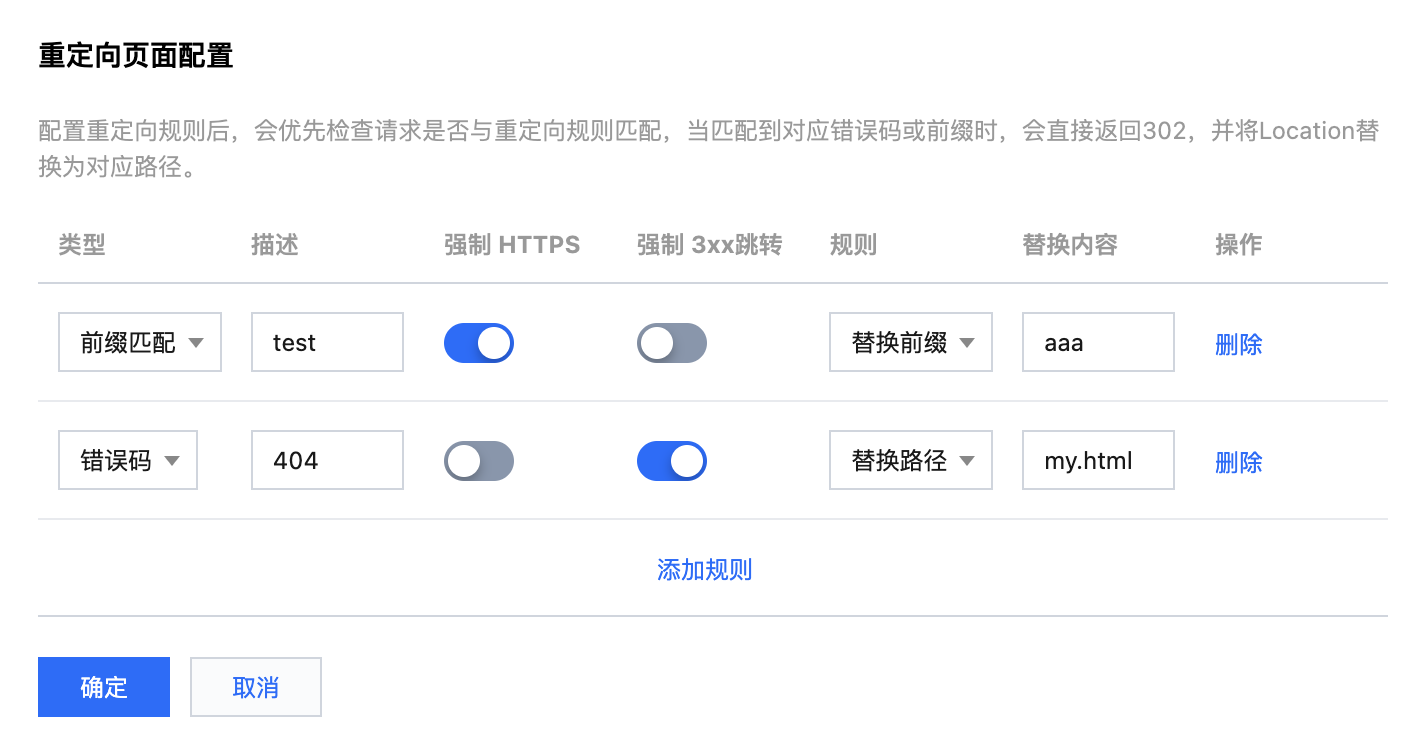The image size is (1426, 752).
Task: Click the replacement field containing aaa
Action: [1098, 343]
